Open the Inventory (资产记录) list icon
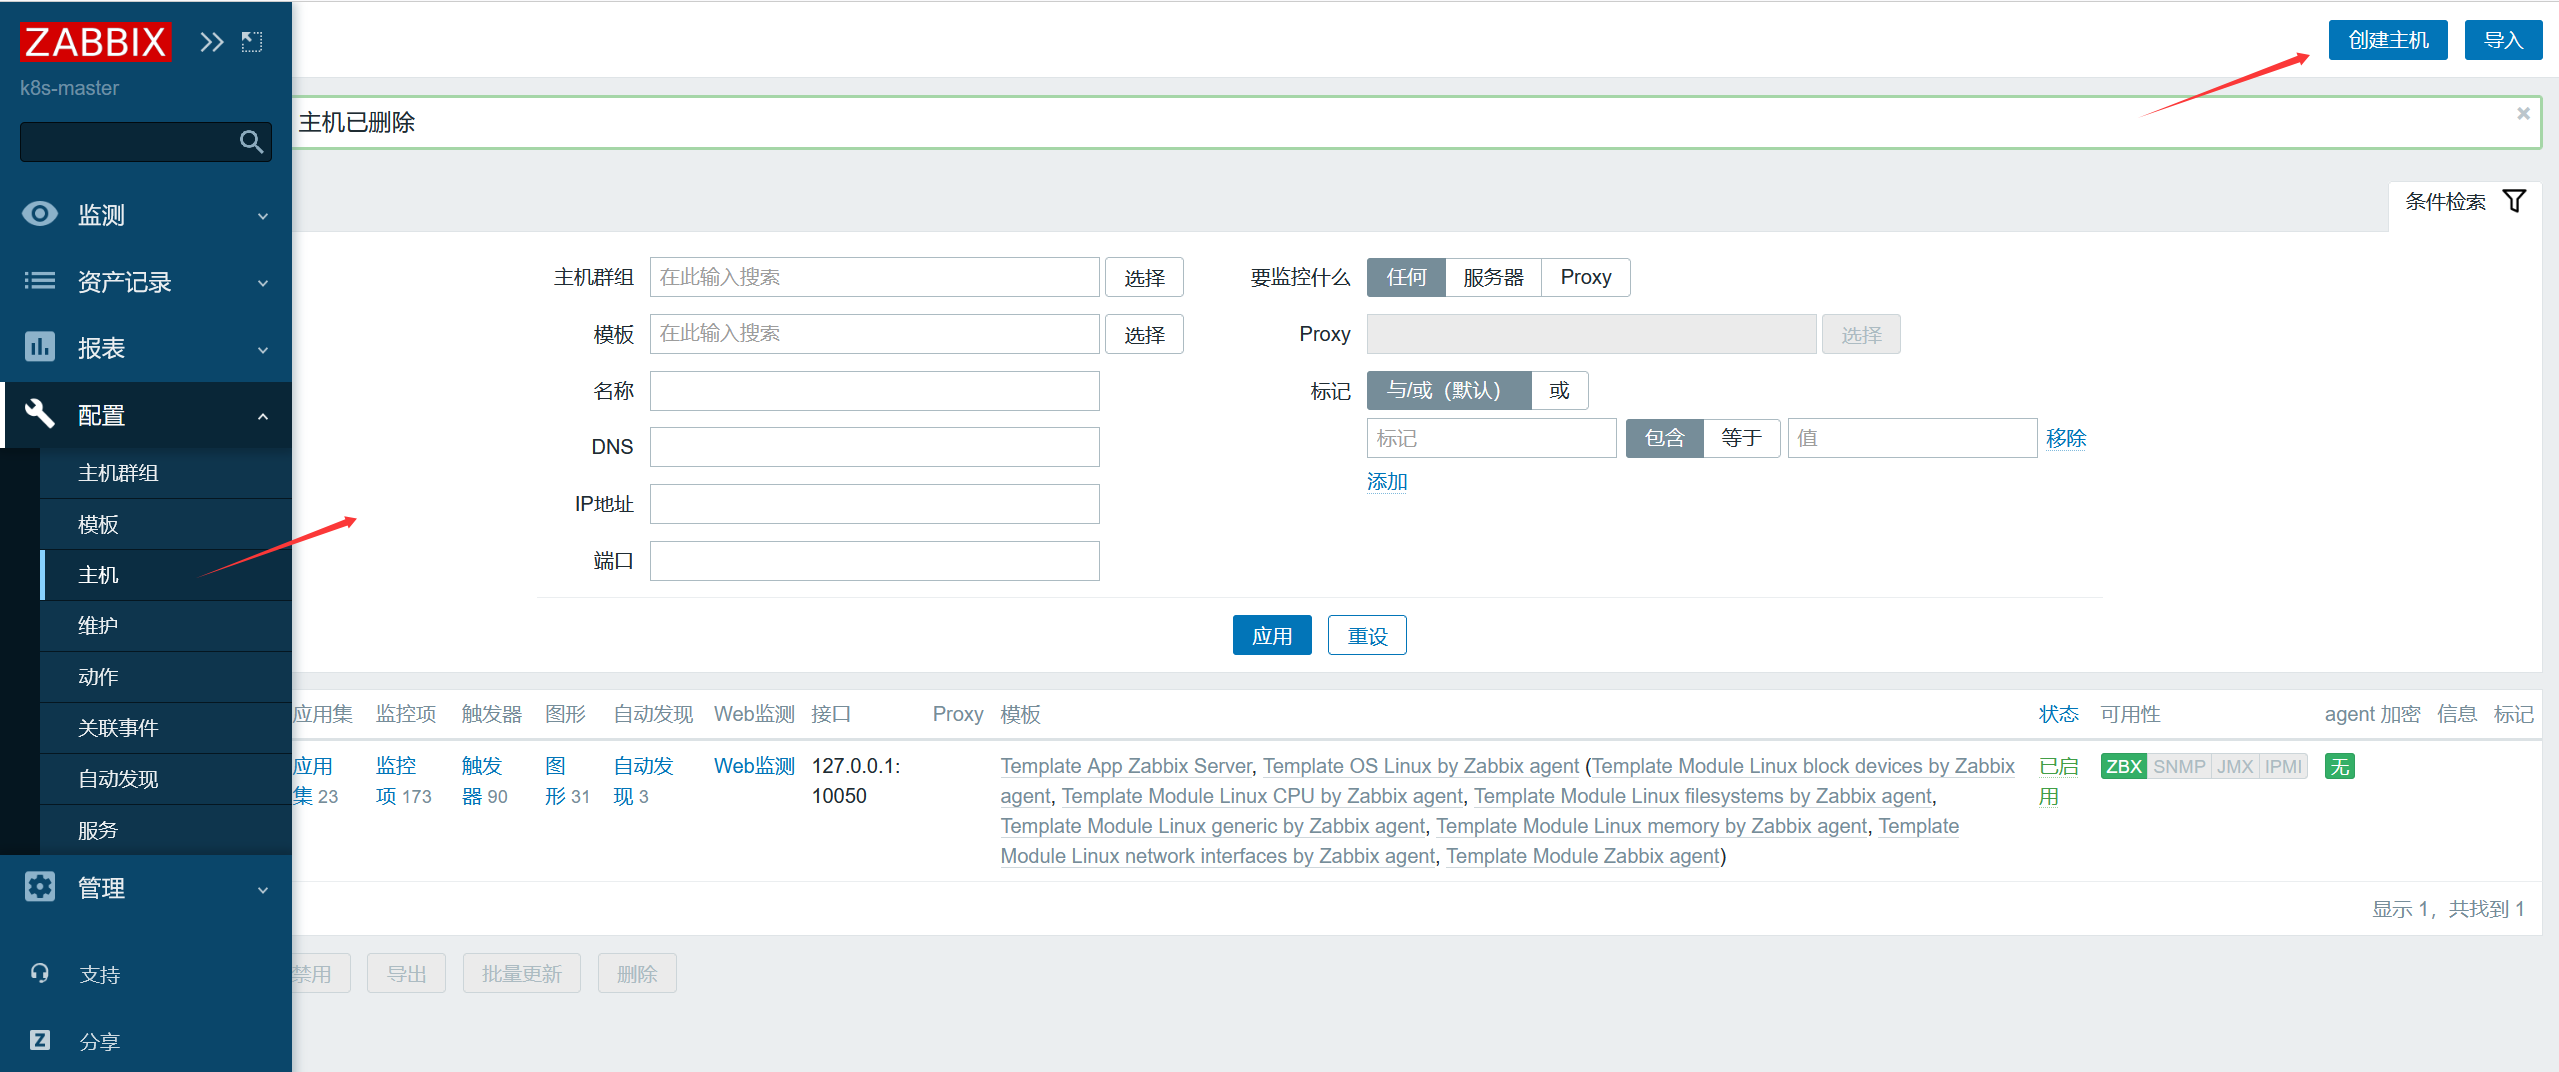This screenshot has width=2559, height=1072. click(39, 281)
